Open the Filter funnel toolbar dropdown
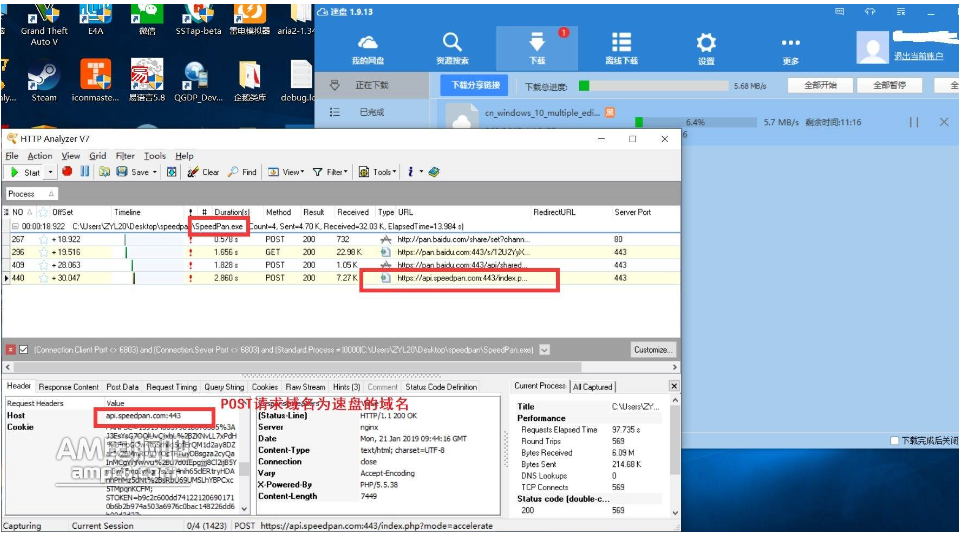 pos(330,172)
